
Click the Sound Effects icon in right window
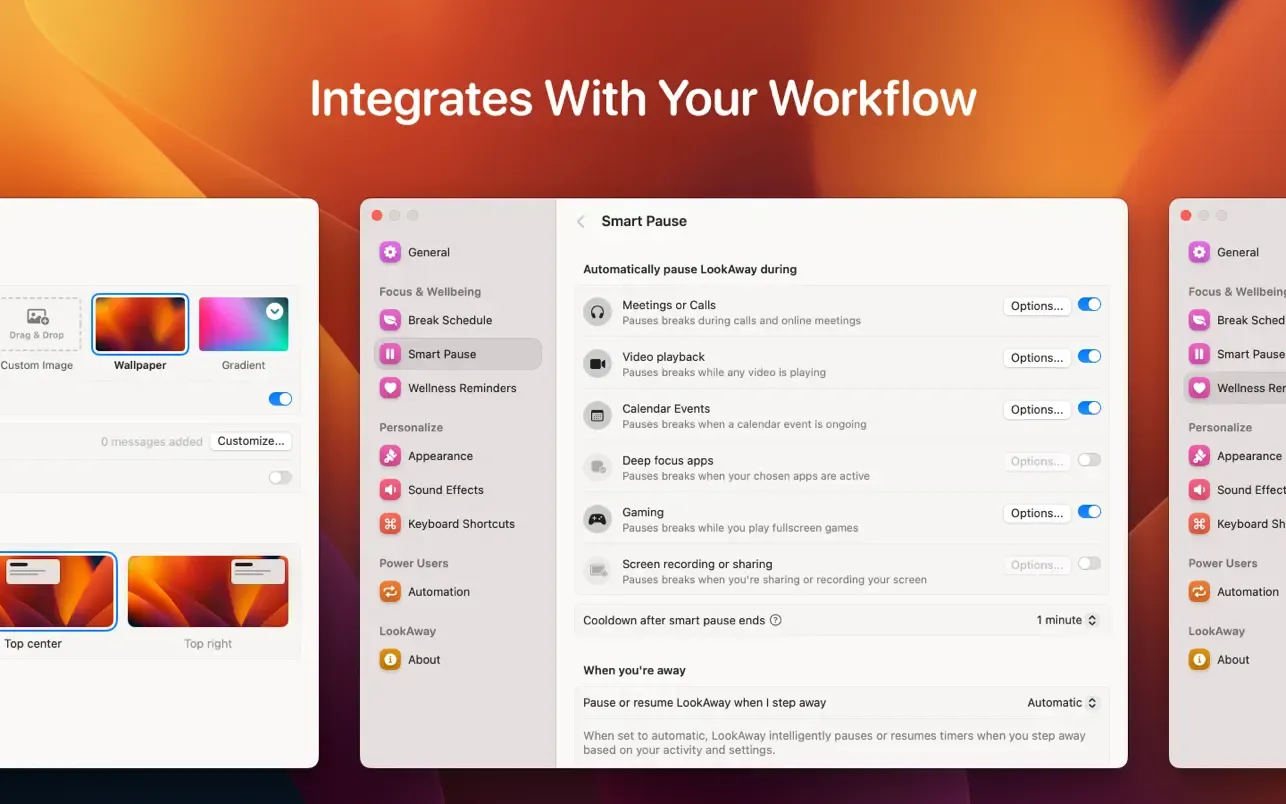pos(1199,490)
